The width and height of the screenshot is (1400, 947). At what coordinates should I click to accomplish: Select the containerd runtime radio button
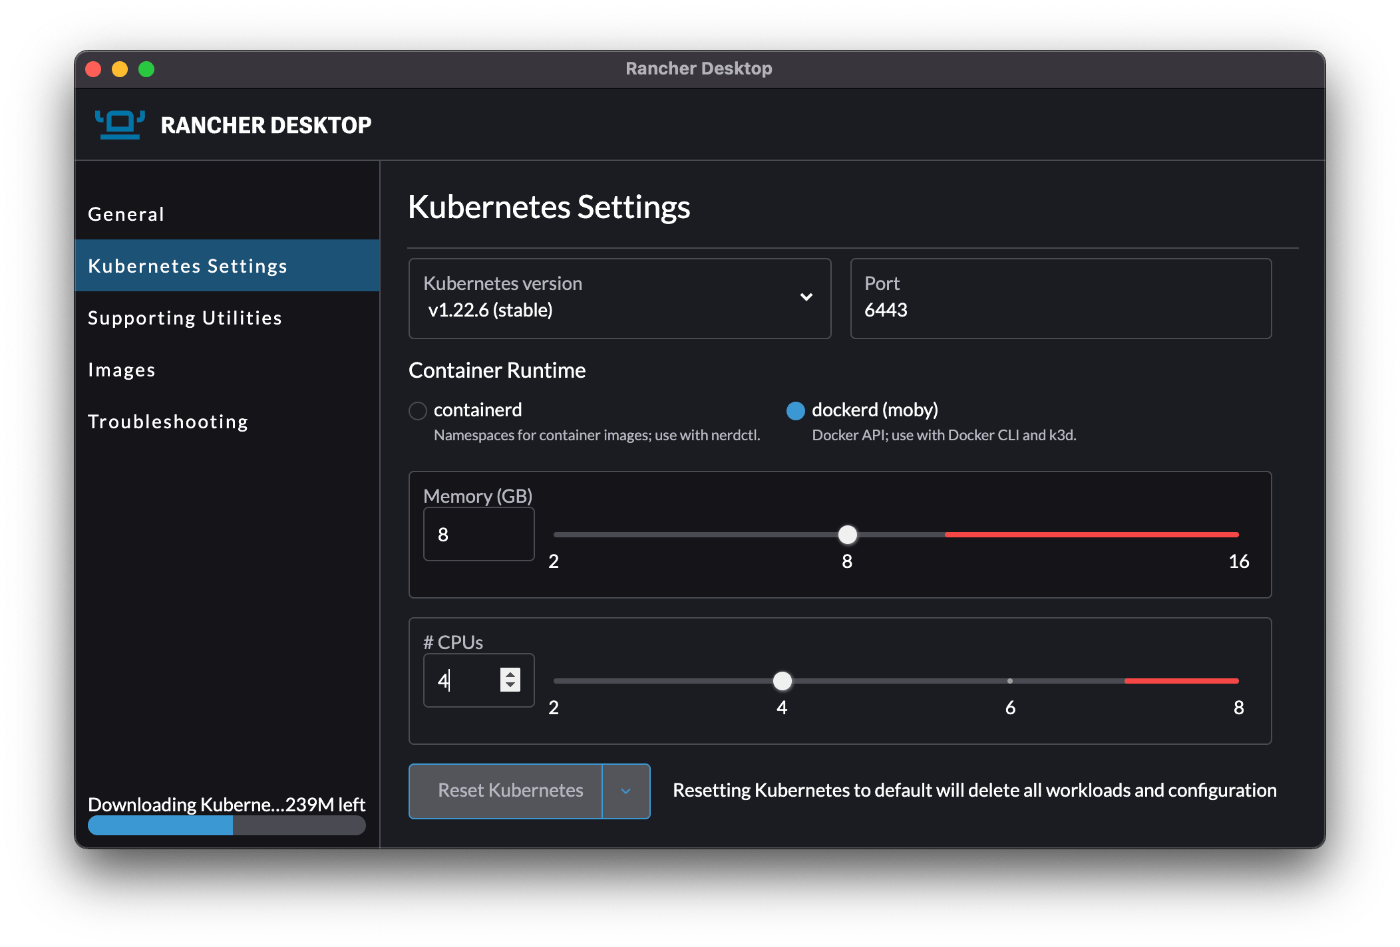(418, 411)
